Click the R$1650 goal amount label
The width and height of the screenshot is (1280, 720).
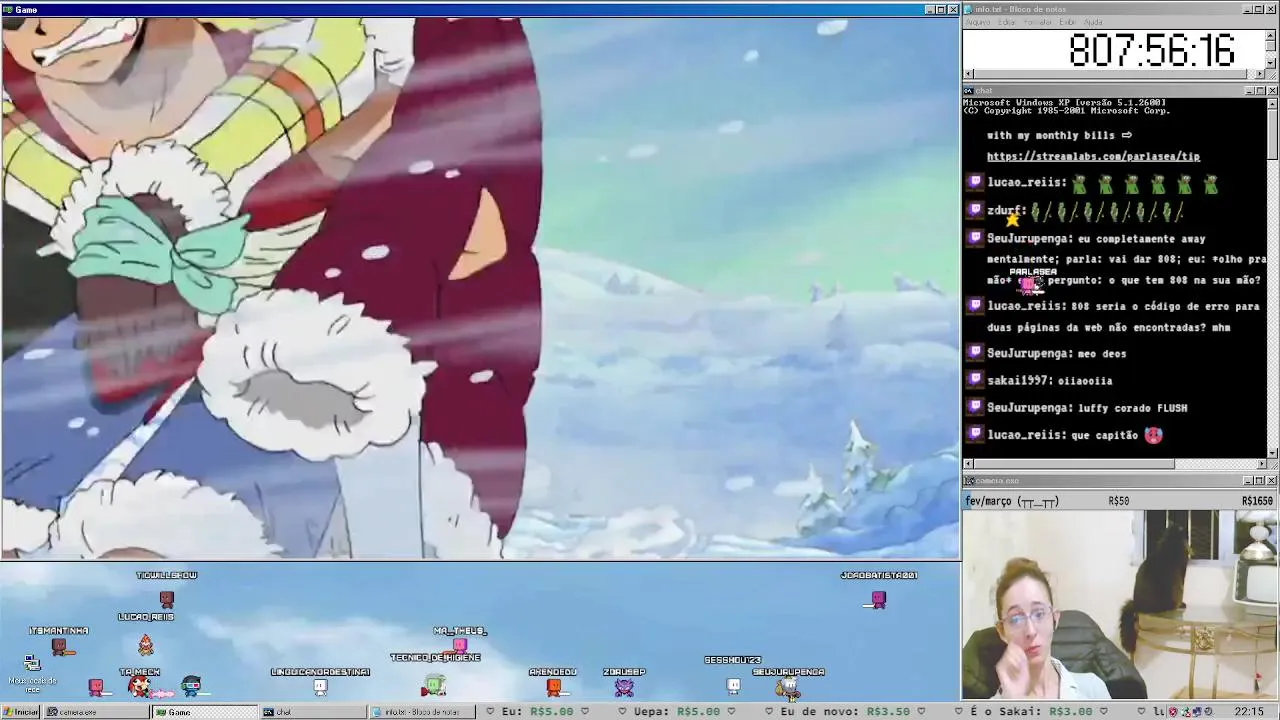pos(1257,501)
